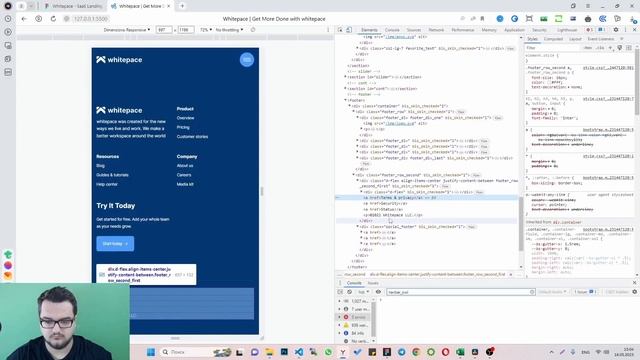Expand the user messages group in console sidebar
The height and width of the screenshot is (360, 640).
pos(339,309)
